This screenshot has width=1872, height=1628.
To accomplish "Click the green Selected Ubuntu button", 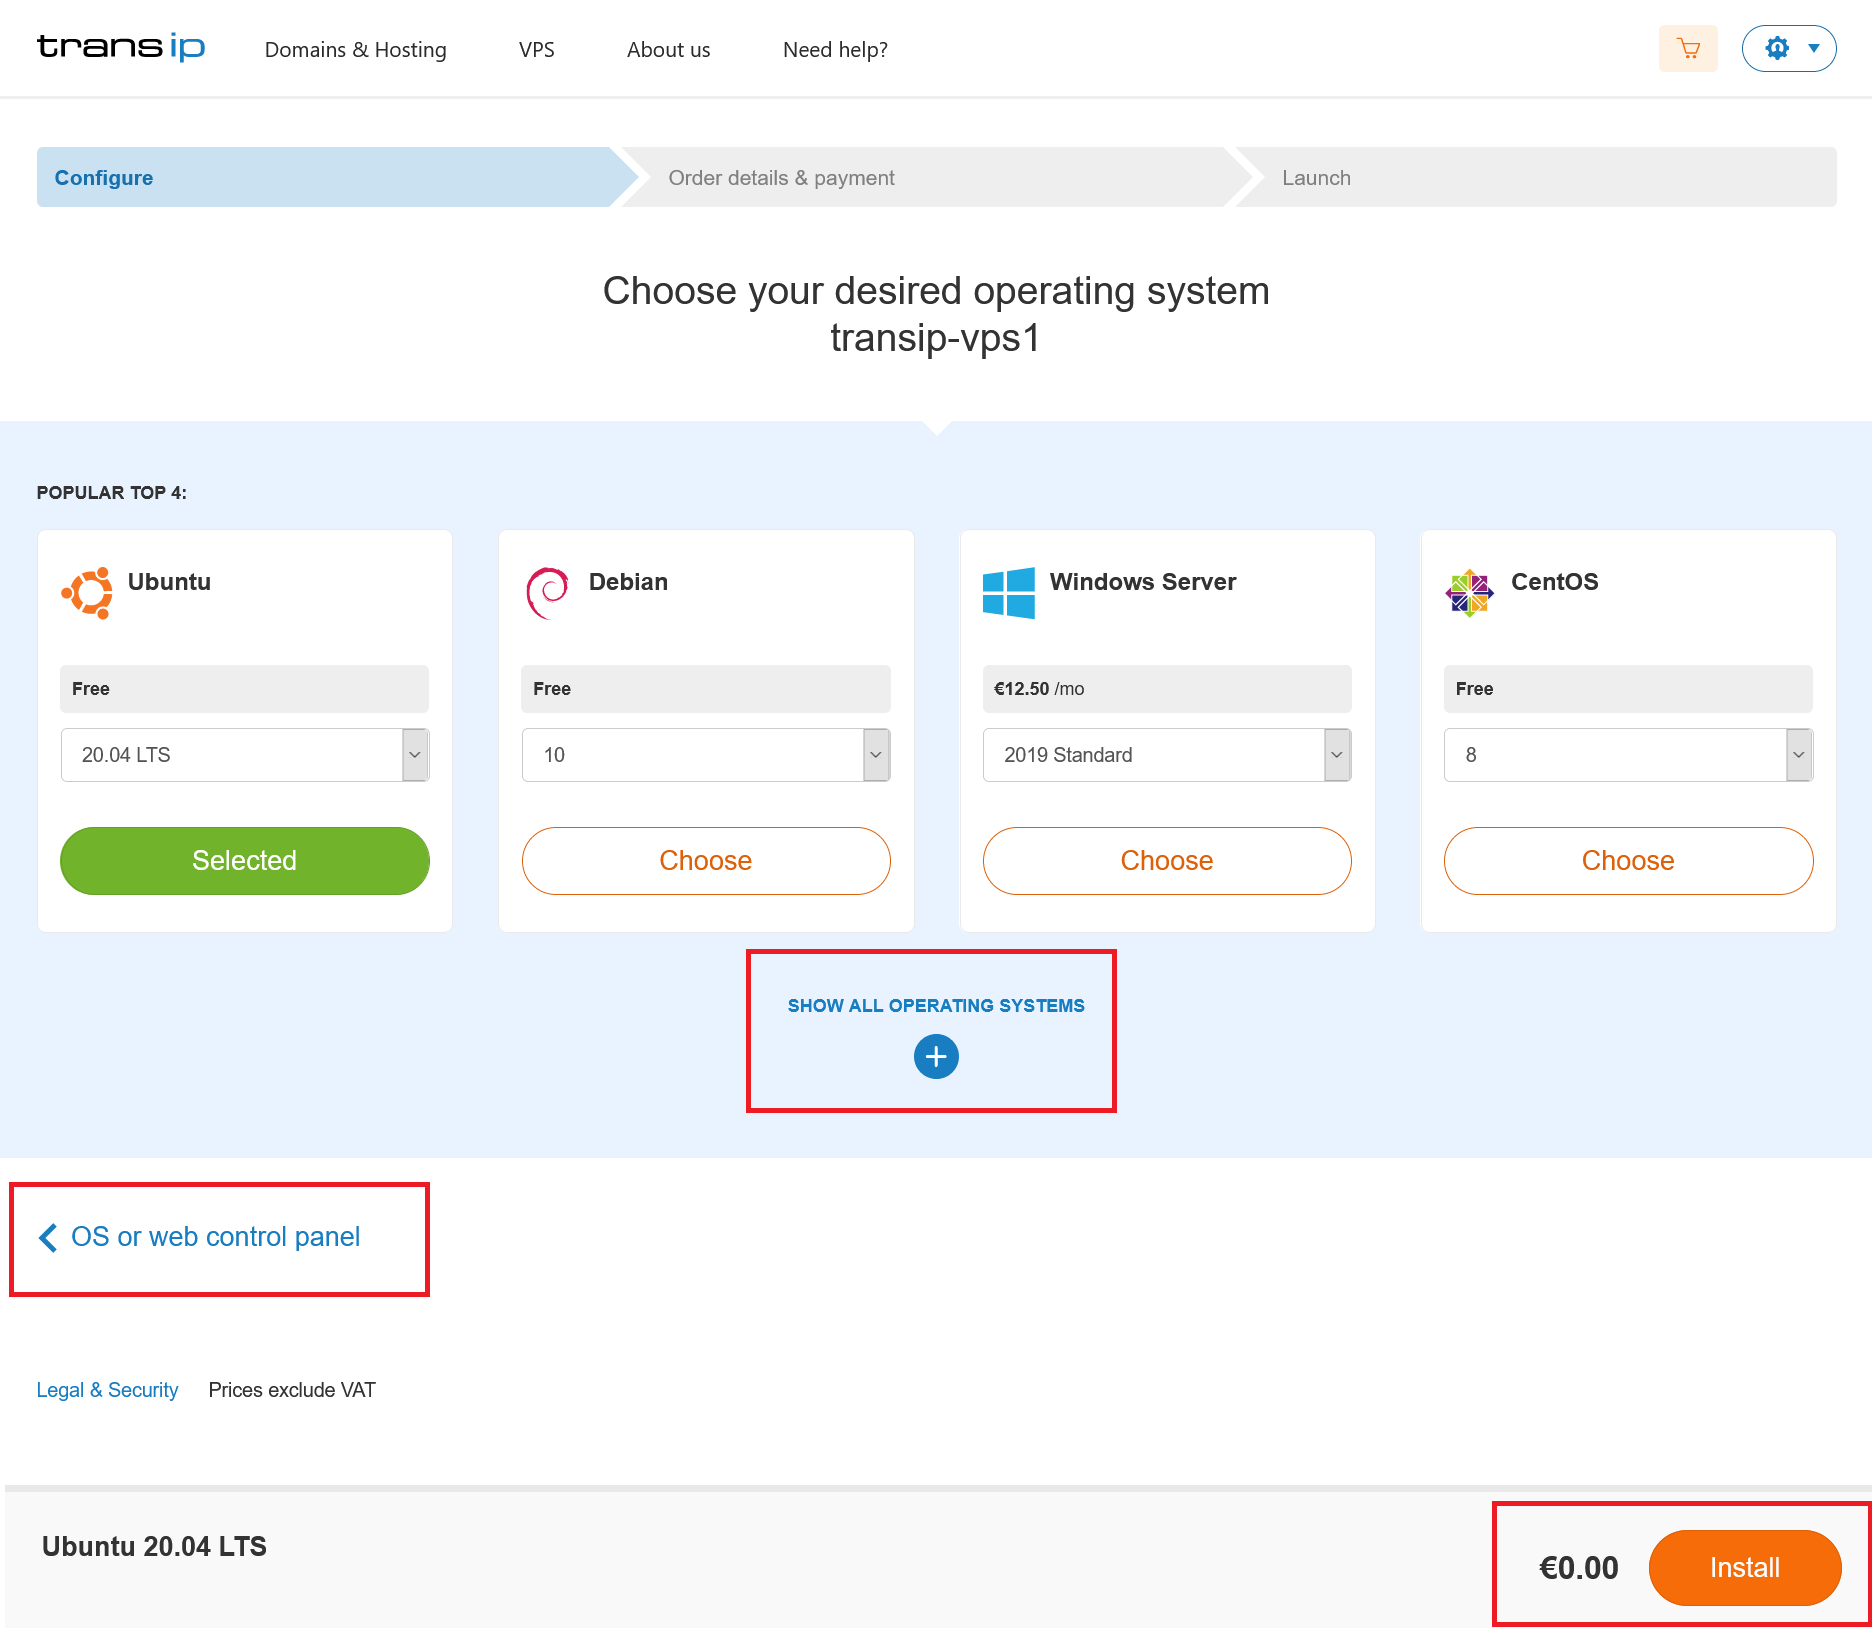I will (245, 861).
